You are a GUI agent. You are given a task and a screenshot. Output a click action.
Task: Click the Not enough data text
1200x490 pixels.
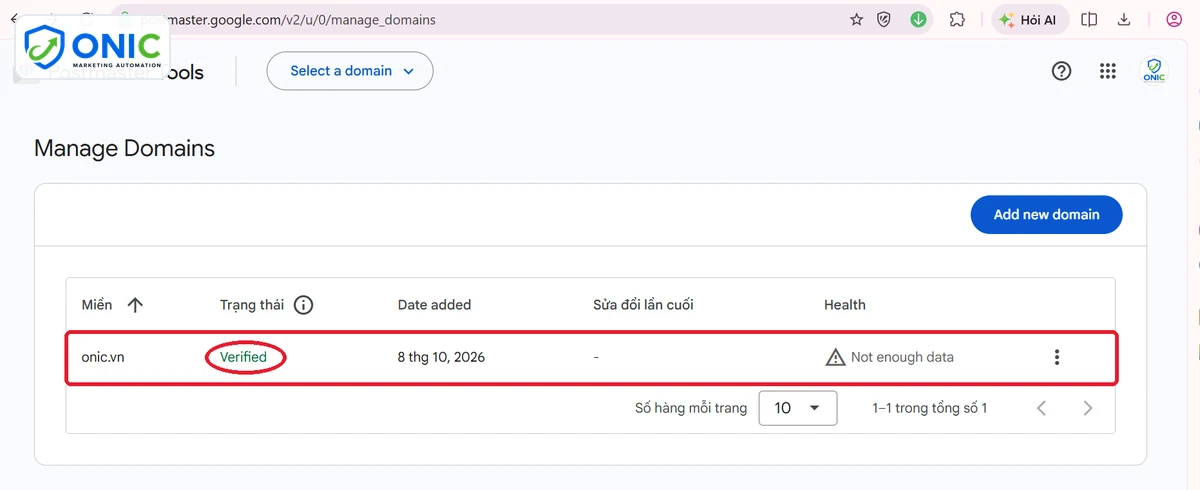902,357
